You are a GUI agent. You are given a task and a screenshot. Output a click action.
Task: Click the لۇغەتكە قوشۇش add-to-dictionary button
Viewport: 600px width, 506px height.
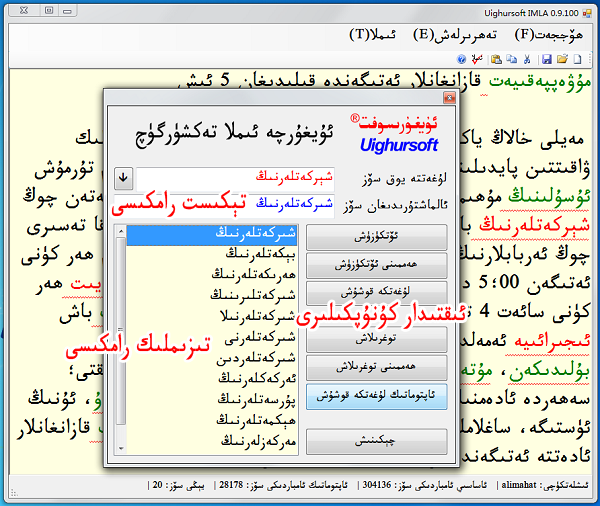coord(377,292)
